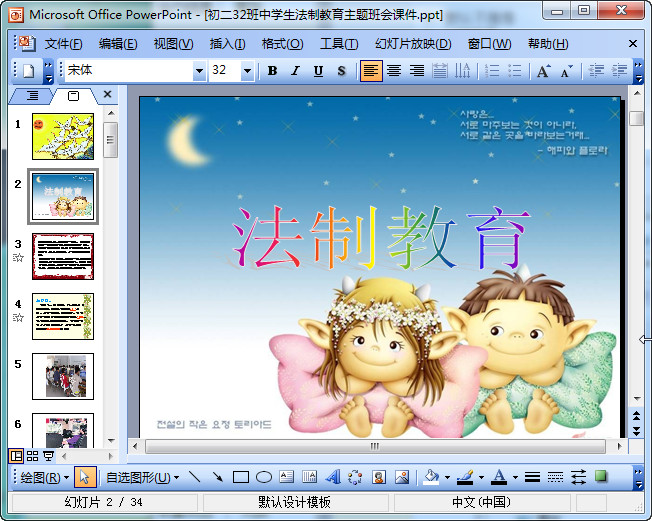Viewport: 652px width, 521px height.
Task: Open the 插入(I) menu
Action: 227,44
